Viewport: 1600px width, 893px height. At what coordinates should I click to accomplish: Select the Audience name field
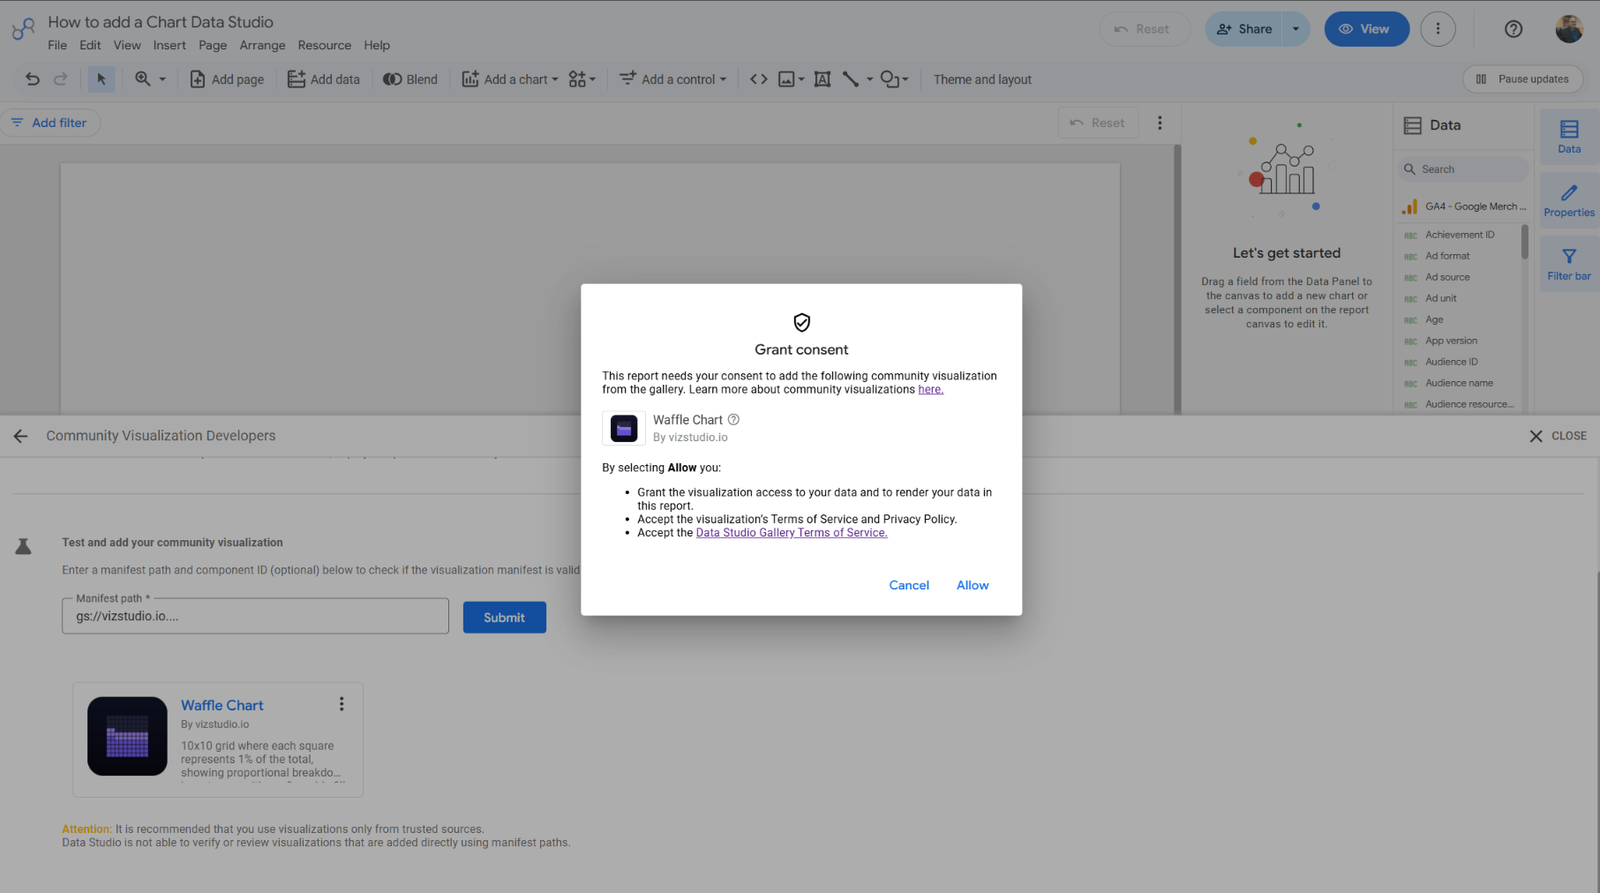(1461, 383)
